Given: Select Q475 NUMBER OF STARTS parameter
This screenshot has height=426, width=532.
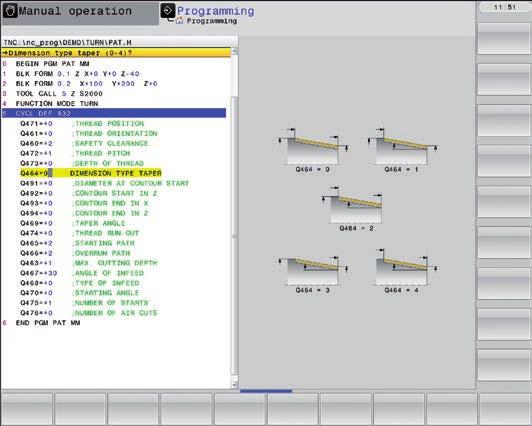Looking at the screenshot, I should coord(84,303).
